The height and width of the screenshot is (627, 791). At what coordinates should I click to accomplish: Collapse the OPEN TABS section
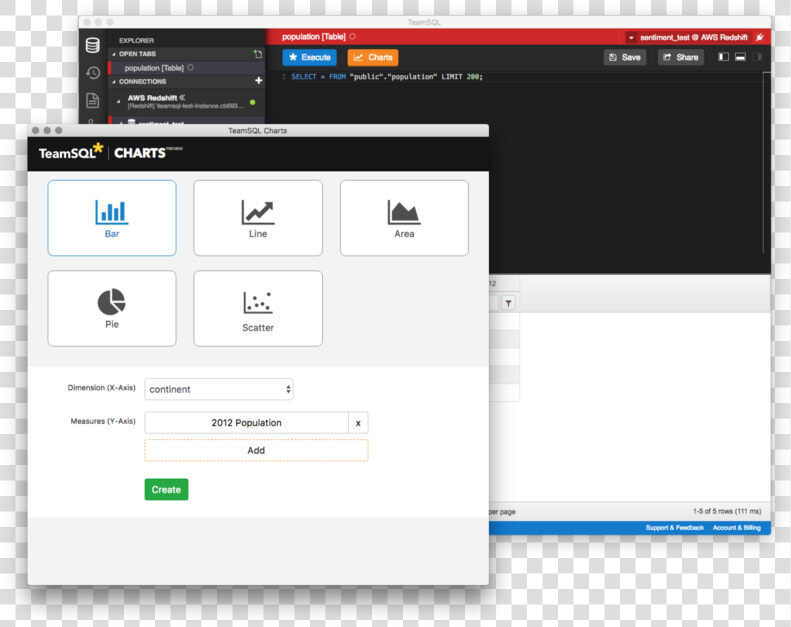click(x=114, y=54)
